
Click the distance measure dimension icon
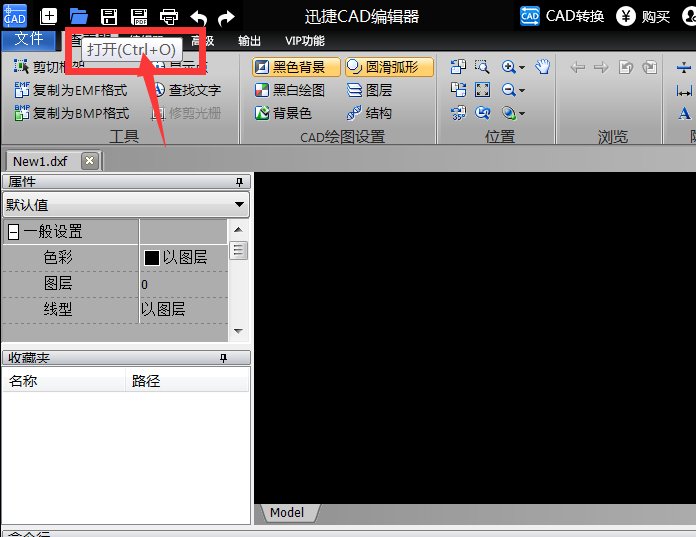[x=684, y=91]
